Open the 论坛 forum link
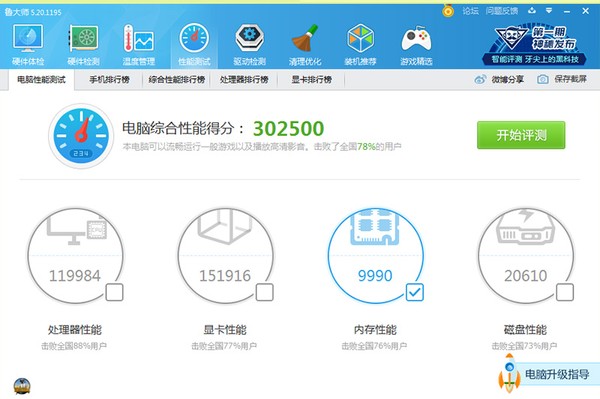The width and height of the screenshot is (600, 399). pos(470,11)
